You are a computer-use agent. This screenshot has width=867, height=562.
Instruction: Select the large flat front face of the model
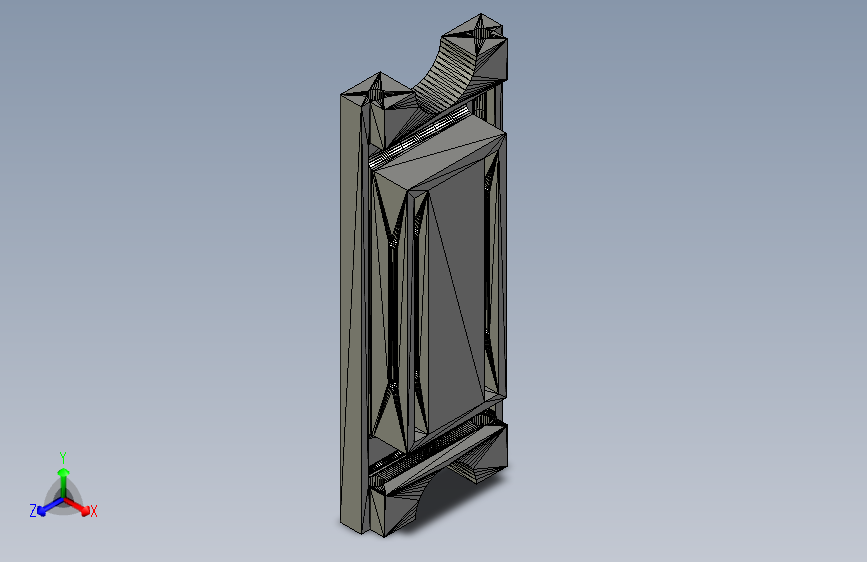point(457,297)
